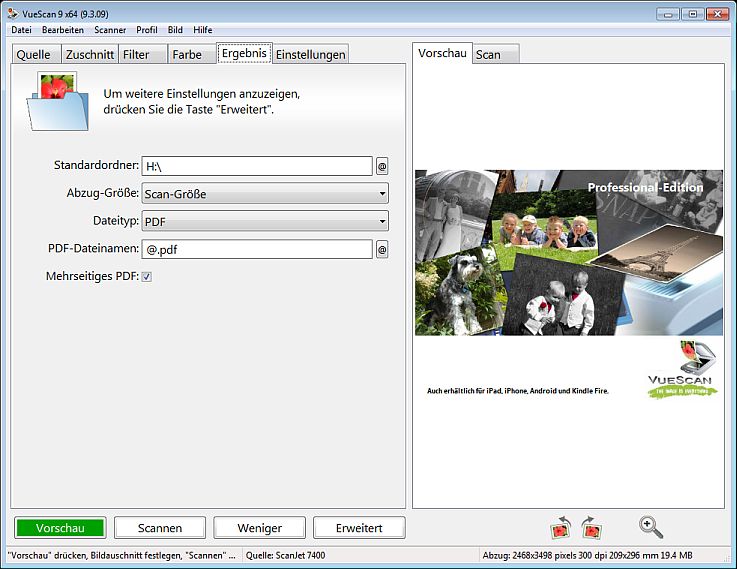Toggle the Mehrseitiges PDF checkbox
The image size is (737, 569).
(x=147, y=276)
